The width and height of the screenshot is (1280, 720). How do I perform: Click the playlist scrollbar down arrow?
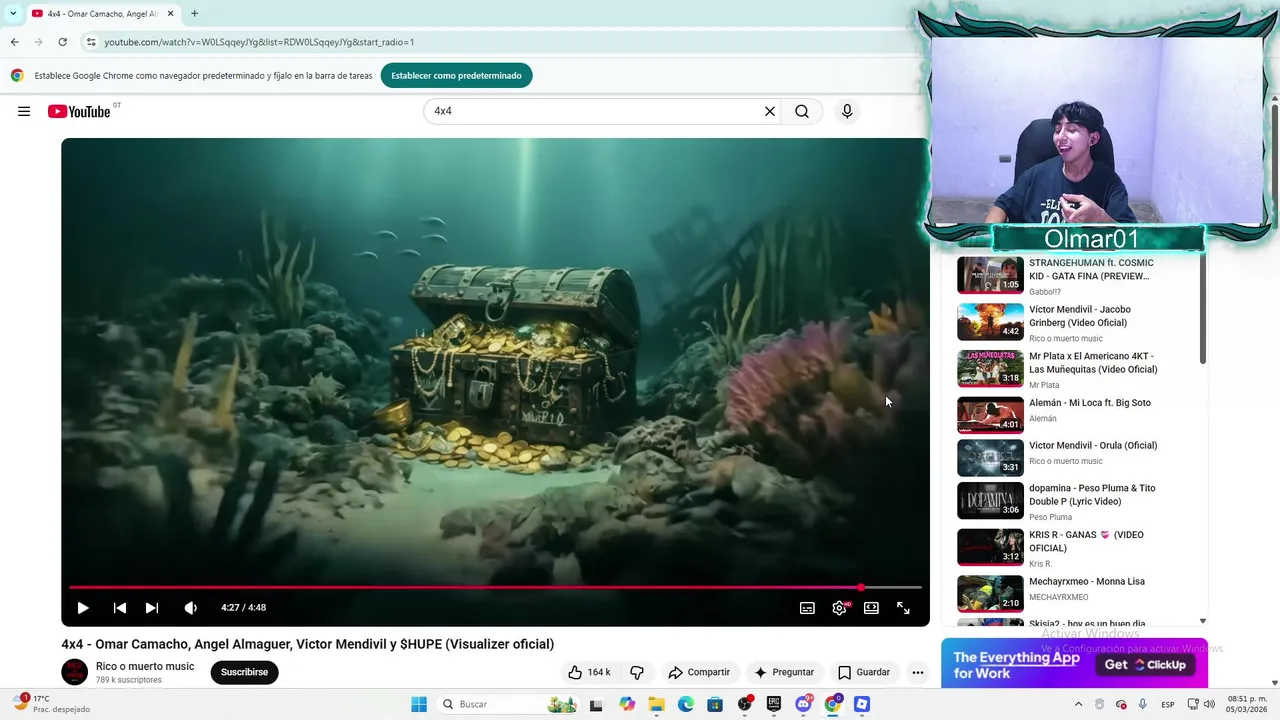(x=1202, y=621)
